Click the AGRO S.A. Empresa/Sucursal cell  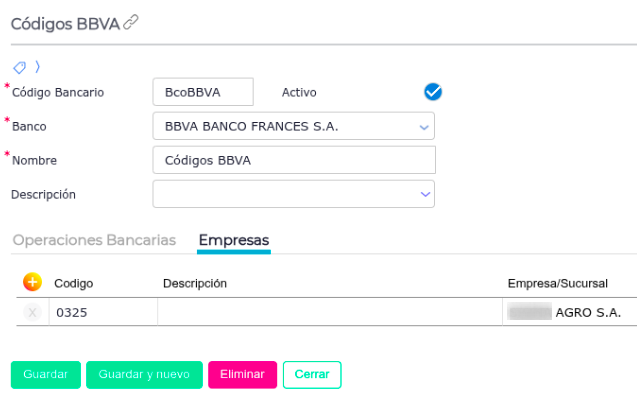click(x=570, y=312)
